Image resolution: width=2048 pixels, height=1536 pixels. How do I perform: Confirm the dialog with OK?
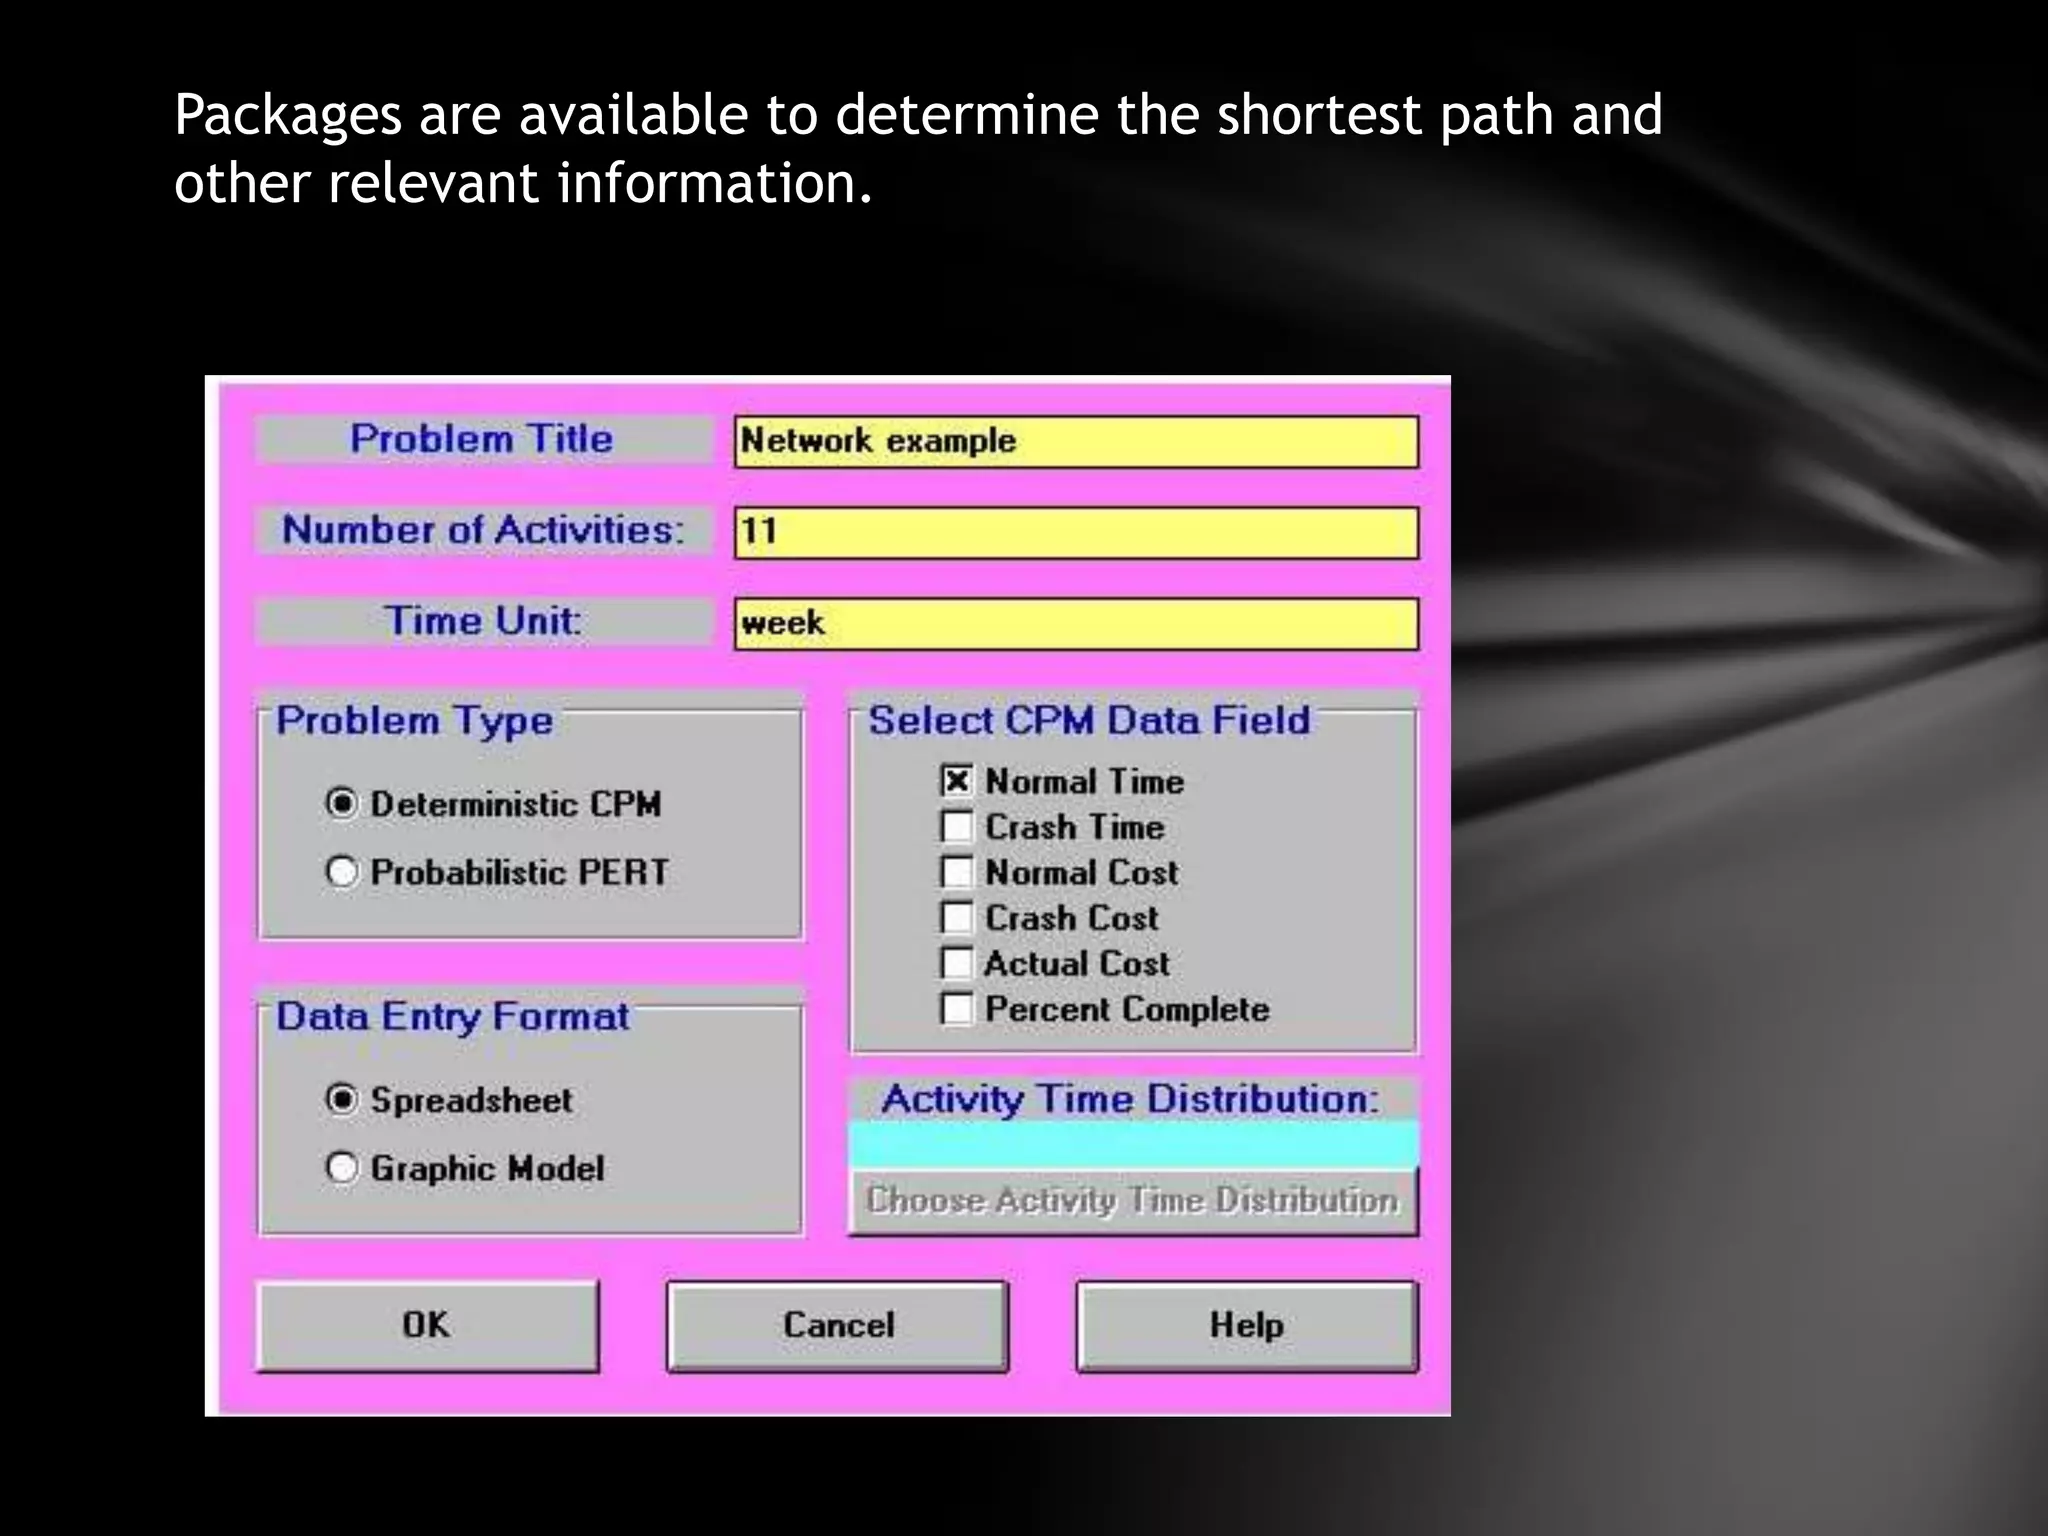coord(428,1325)
